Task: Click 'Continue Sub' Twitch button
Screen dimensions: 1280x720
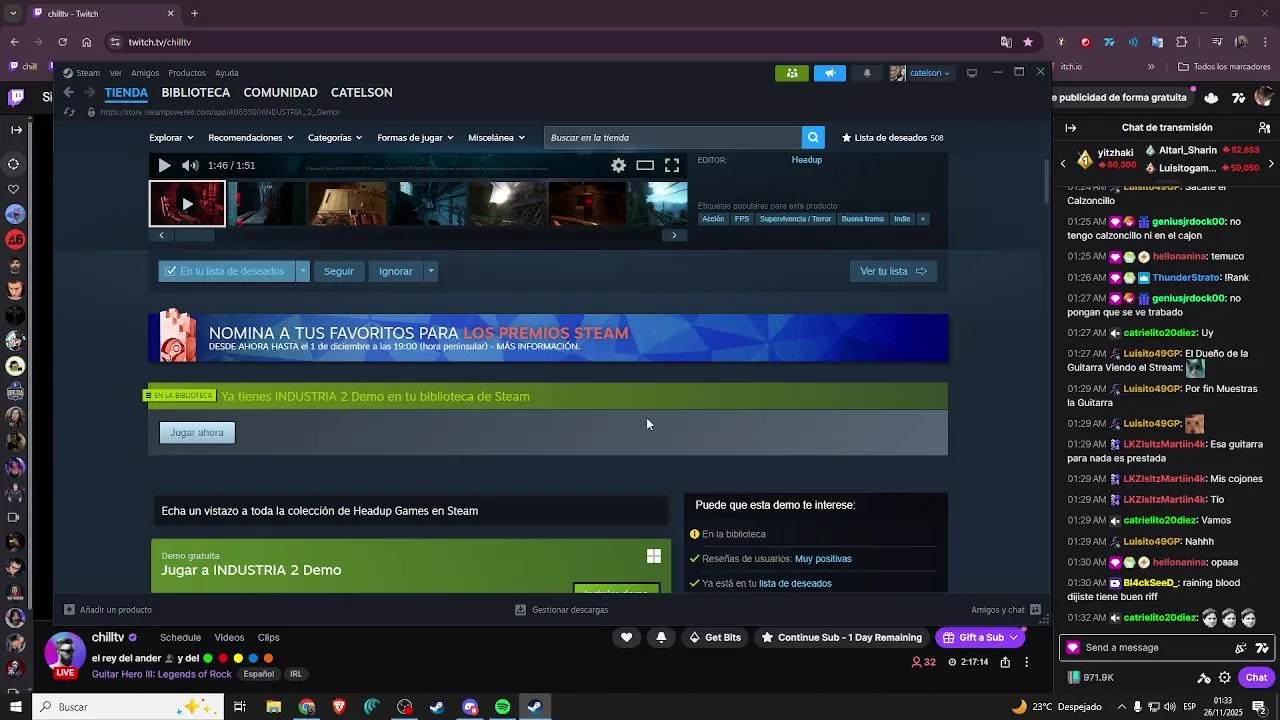Action: 841,637
